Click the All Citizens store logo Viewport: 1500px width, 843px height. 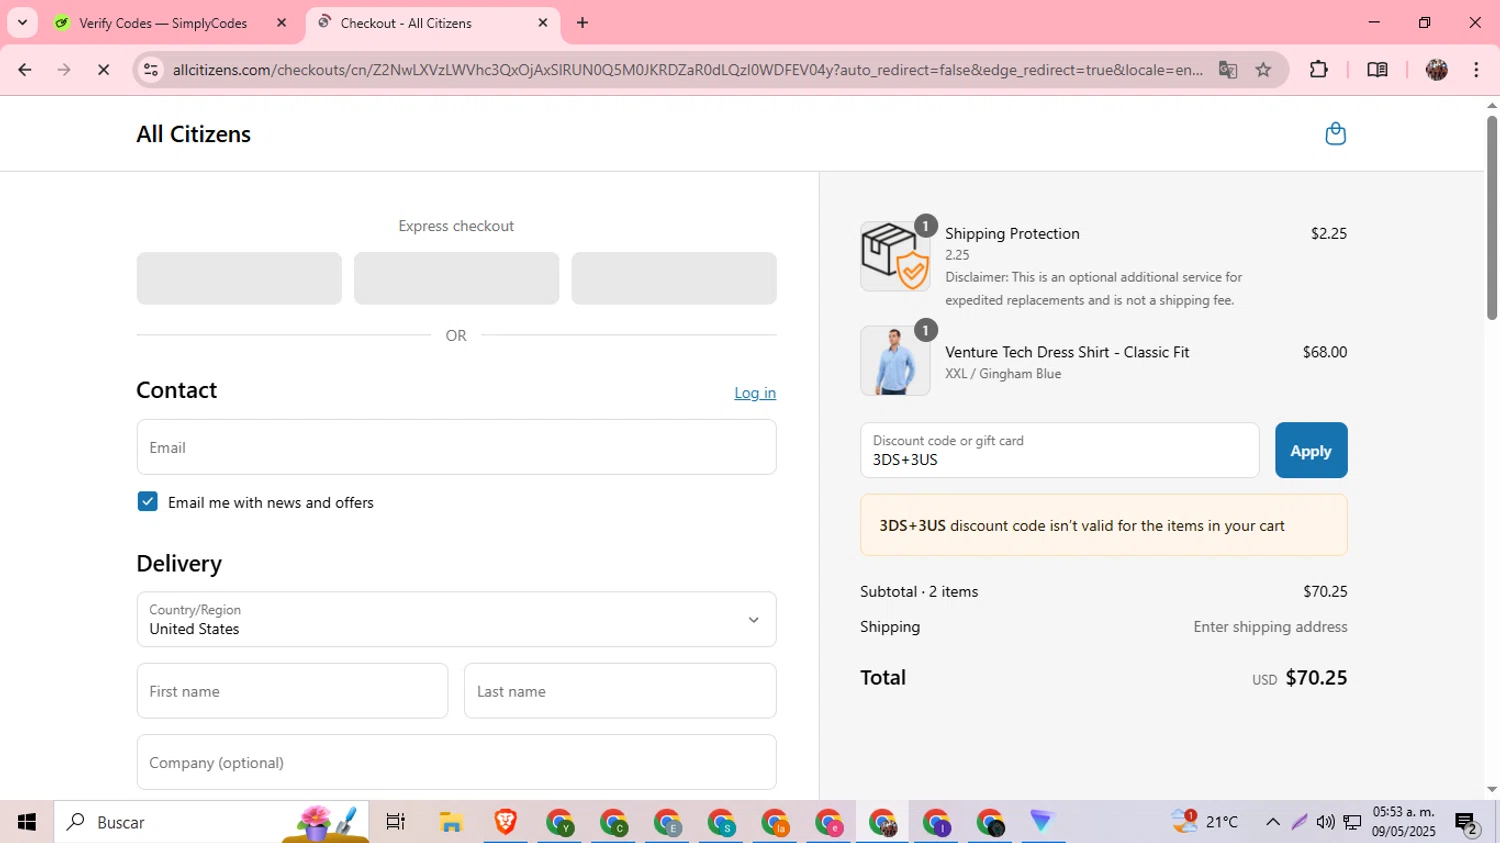(193, 134)
